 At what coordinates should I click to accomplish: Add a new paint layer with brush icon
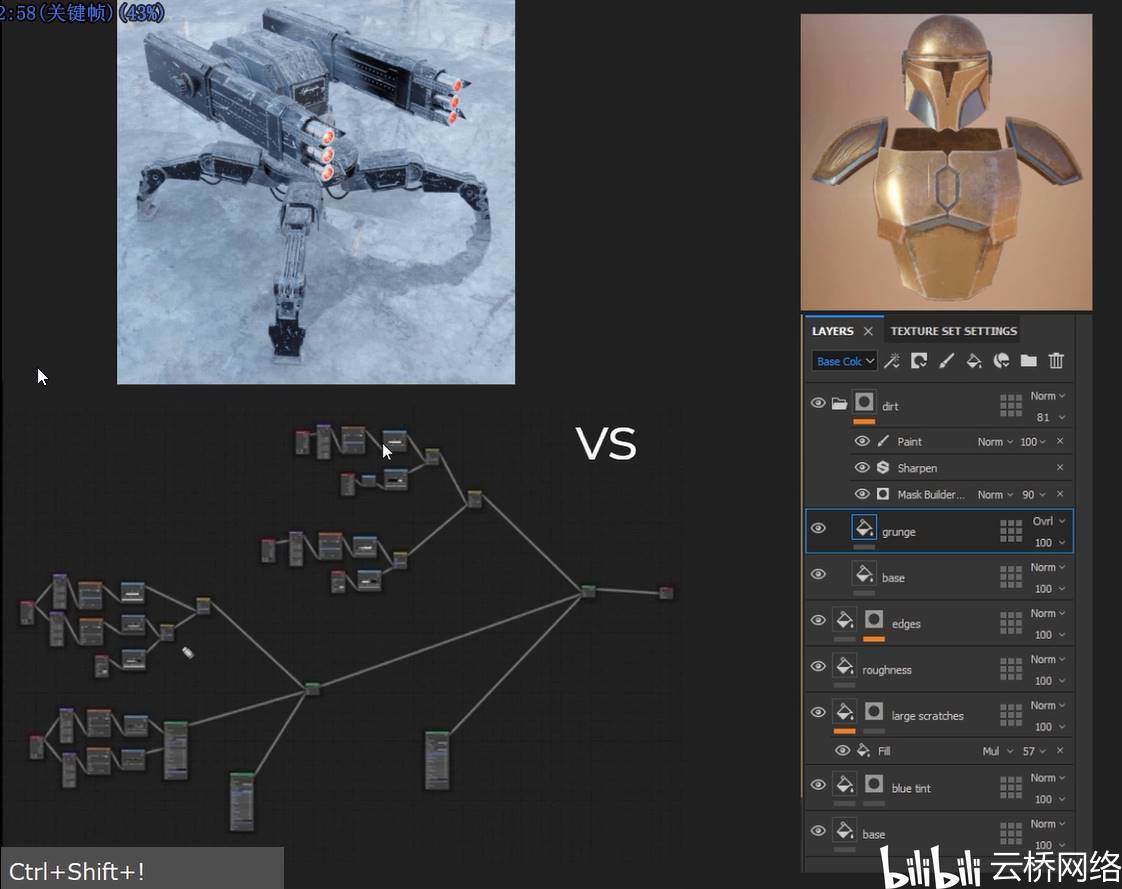pos(946,361)
